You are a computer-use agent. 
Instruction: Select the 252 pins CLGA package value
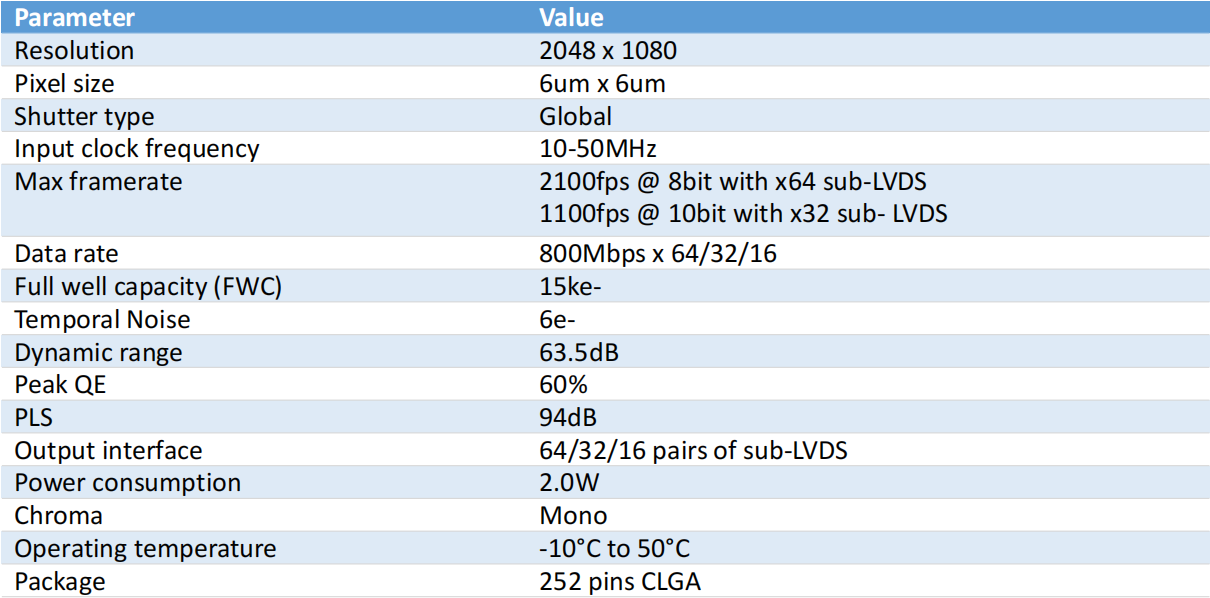(619, 581)
